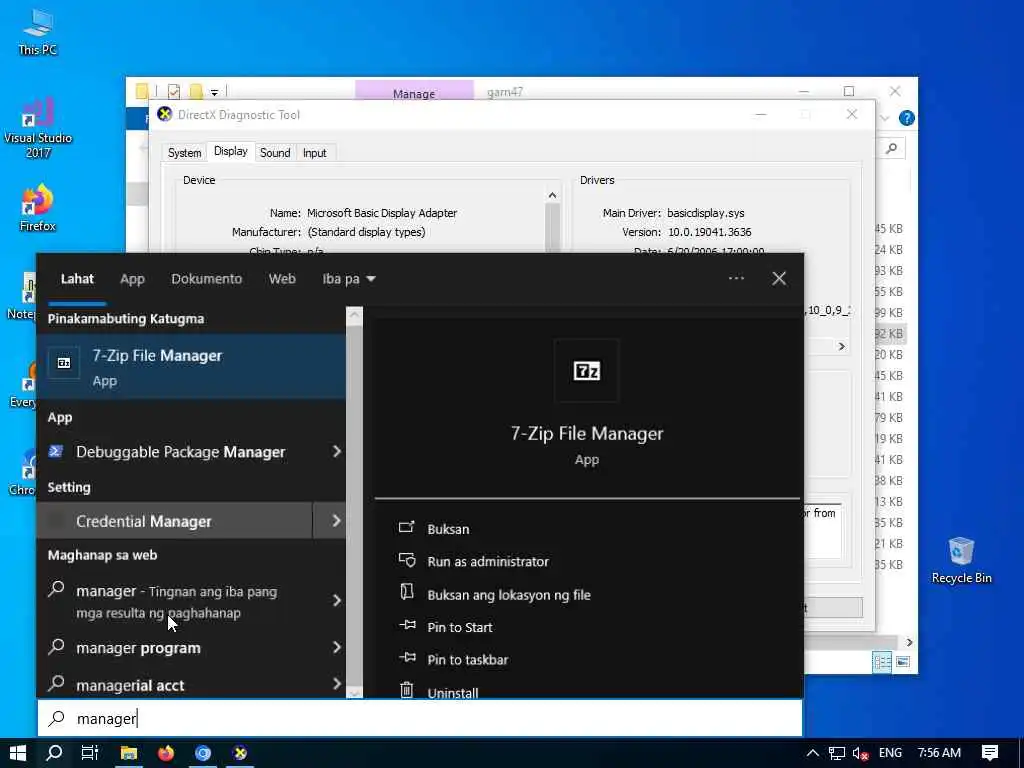Image resolution: width=1024 pixels, height=768 pixels.
Task: Click Run as administrator shield icon
Action: (x=406, y=560)
